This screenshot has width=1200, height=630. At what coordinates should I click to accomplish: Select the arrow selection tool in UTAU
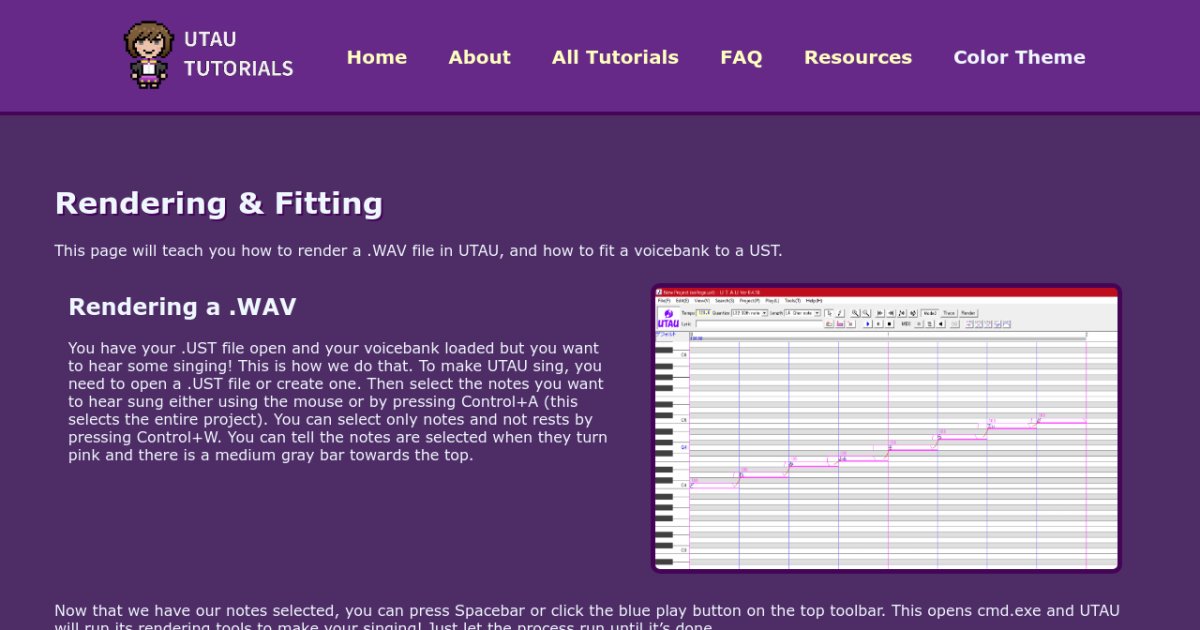[828, 313]
